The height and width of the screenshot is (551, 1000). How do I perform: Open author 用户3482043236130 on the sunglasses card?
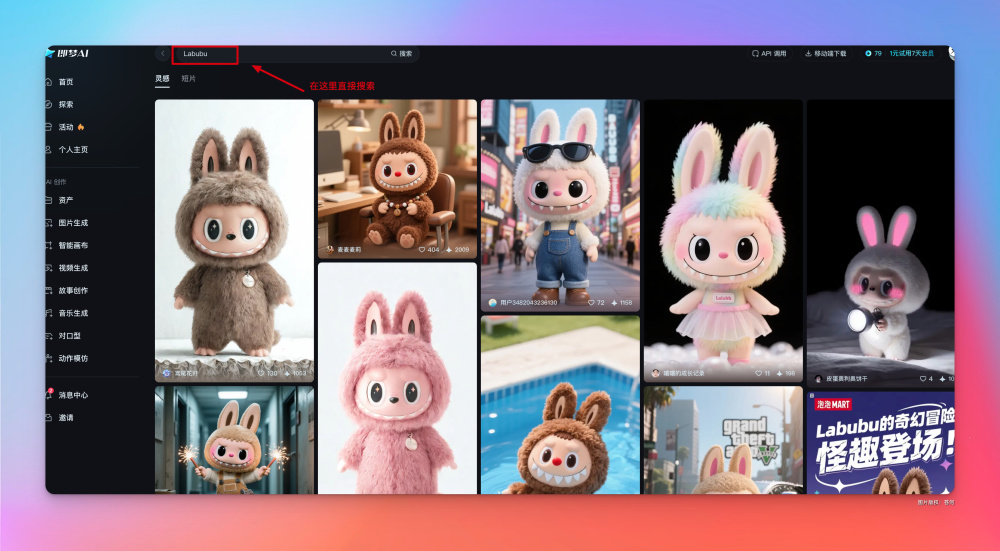click(529, 303)
